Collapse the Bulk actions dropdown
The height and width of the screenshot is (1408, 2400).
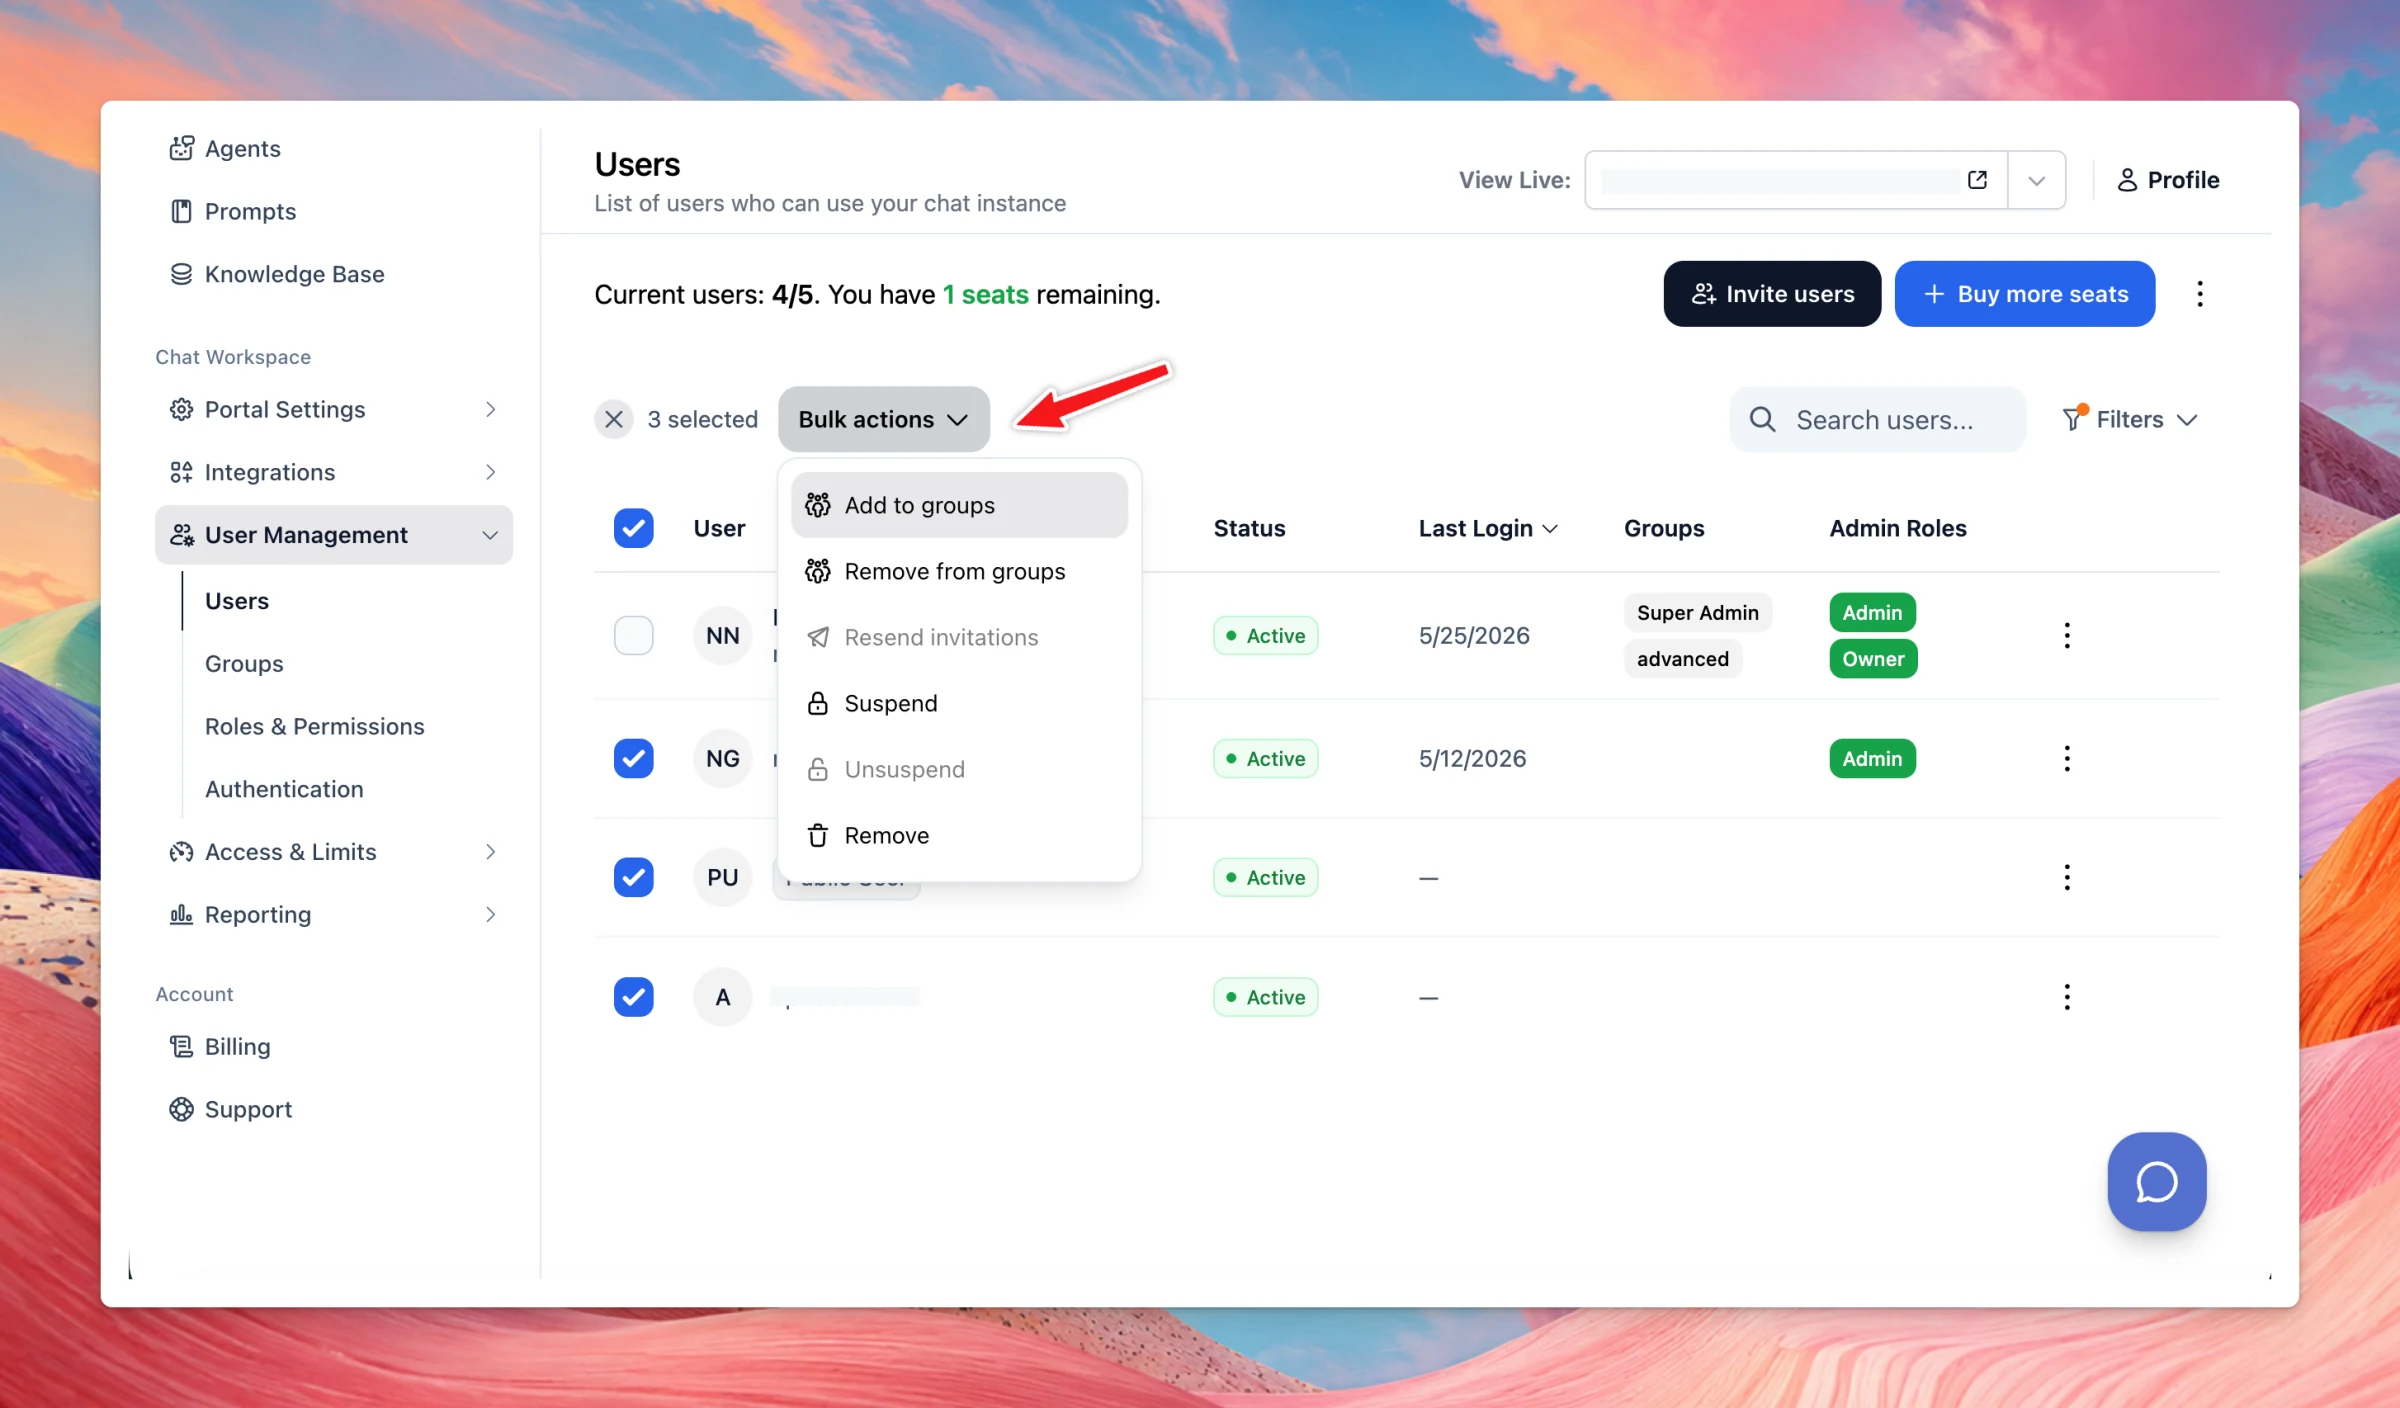[x=884, y=419]
